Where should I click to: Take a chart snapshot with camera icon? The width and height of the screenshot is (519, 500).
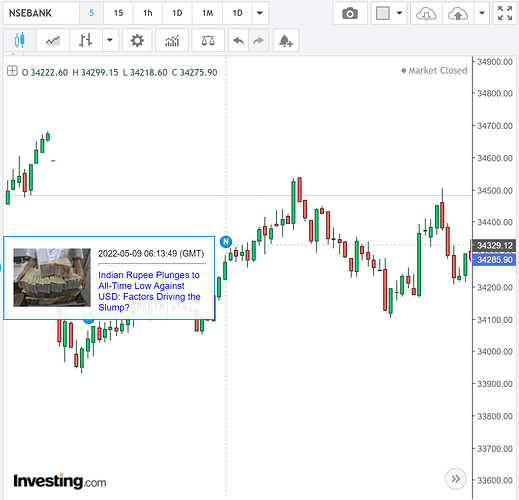click(x=350, y=13)
